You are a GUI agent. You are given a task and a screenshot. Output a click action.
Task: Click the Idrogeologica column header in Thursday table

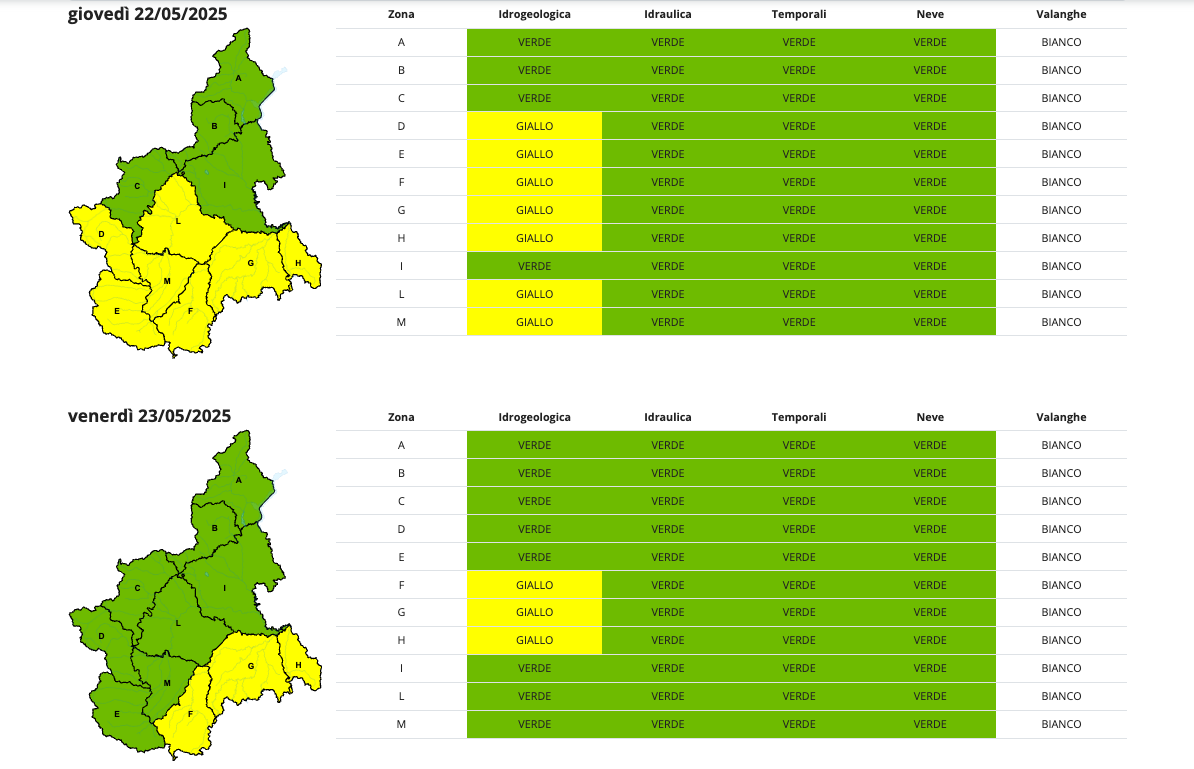(x=534, y=14)
